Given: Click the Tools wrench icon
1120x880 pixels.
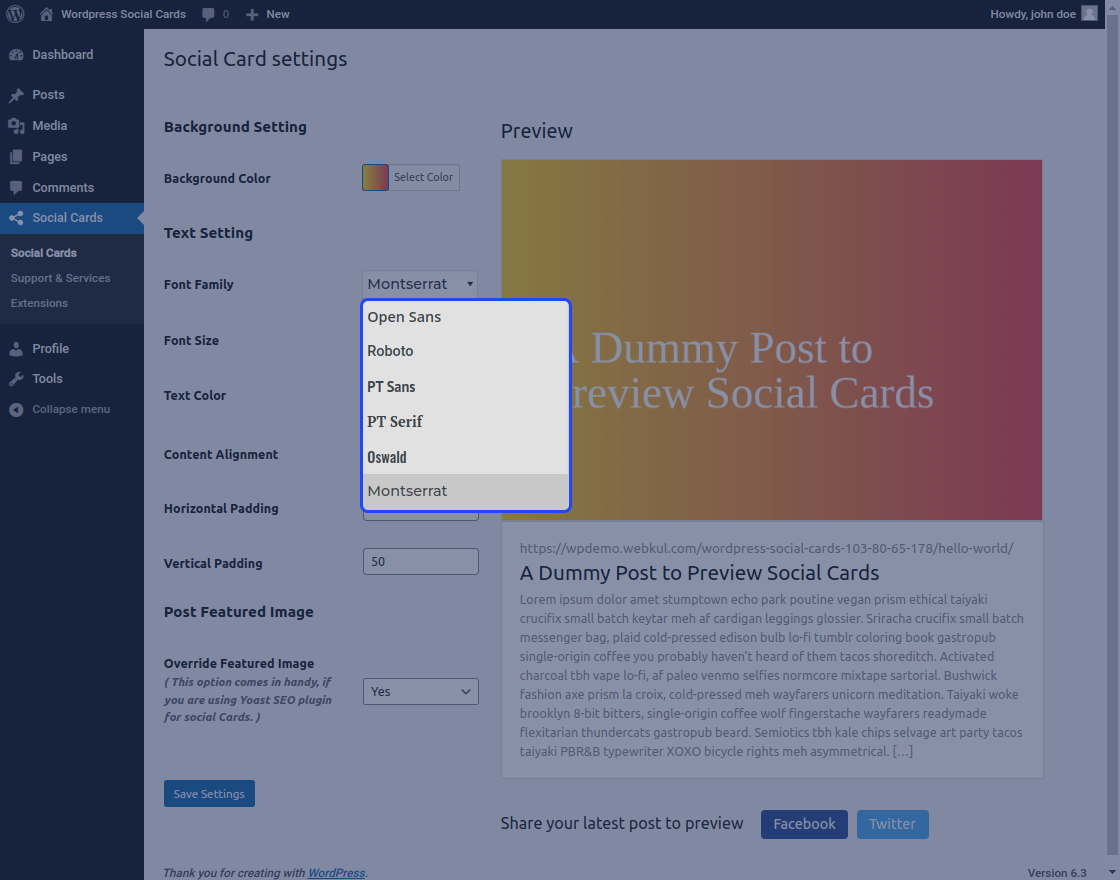Looking at the screenshot, I should (x=16, y=379).
